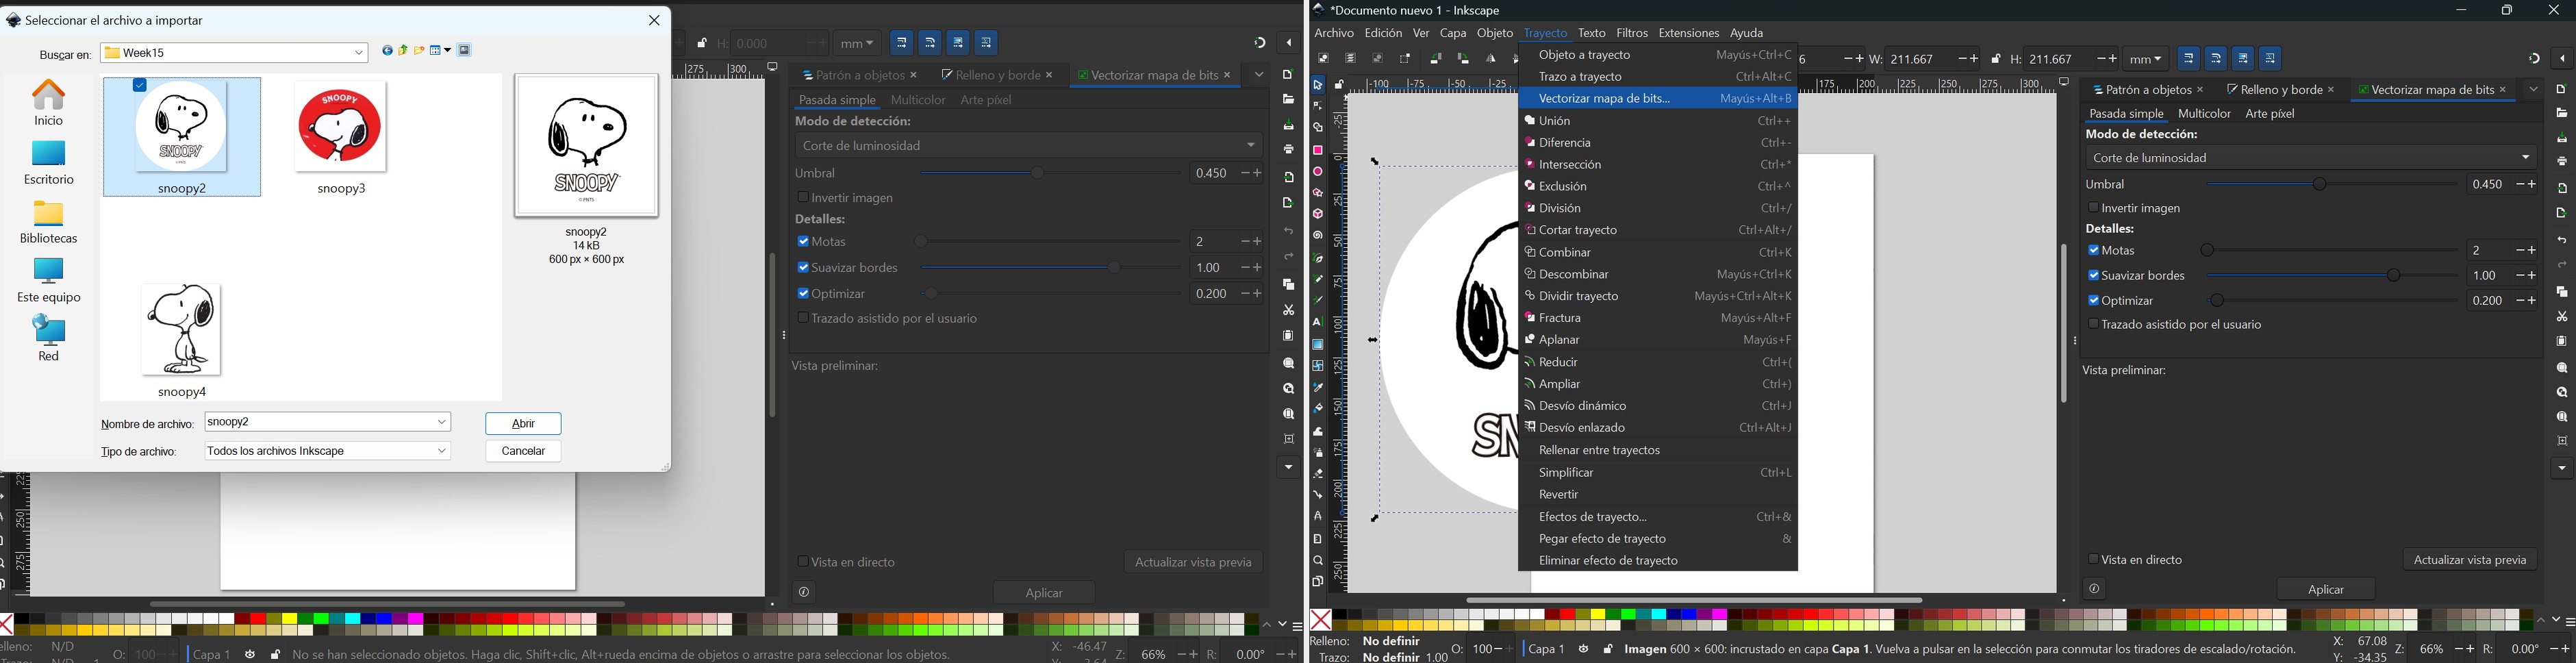Screen dimensions: 2576x663
Task: Open Corte de luminosidad dropdown in right panel
Action: coord(2311,158)
